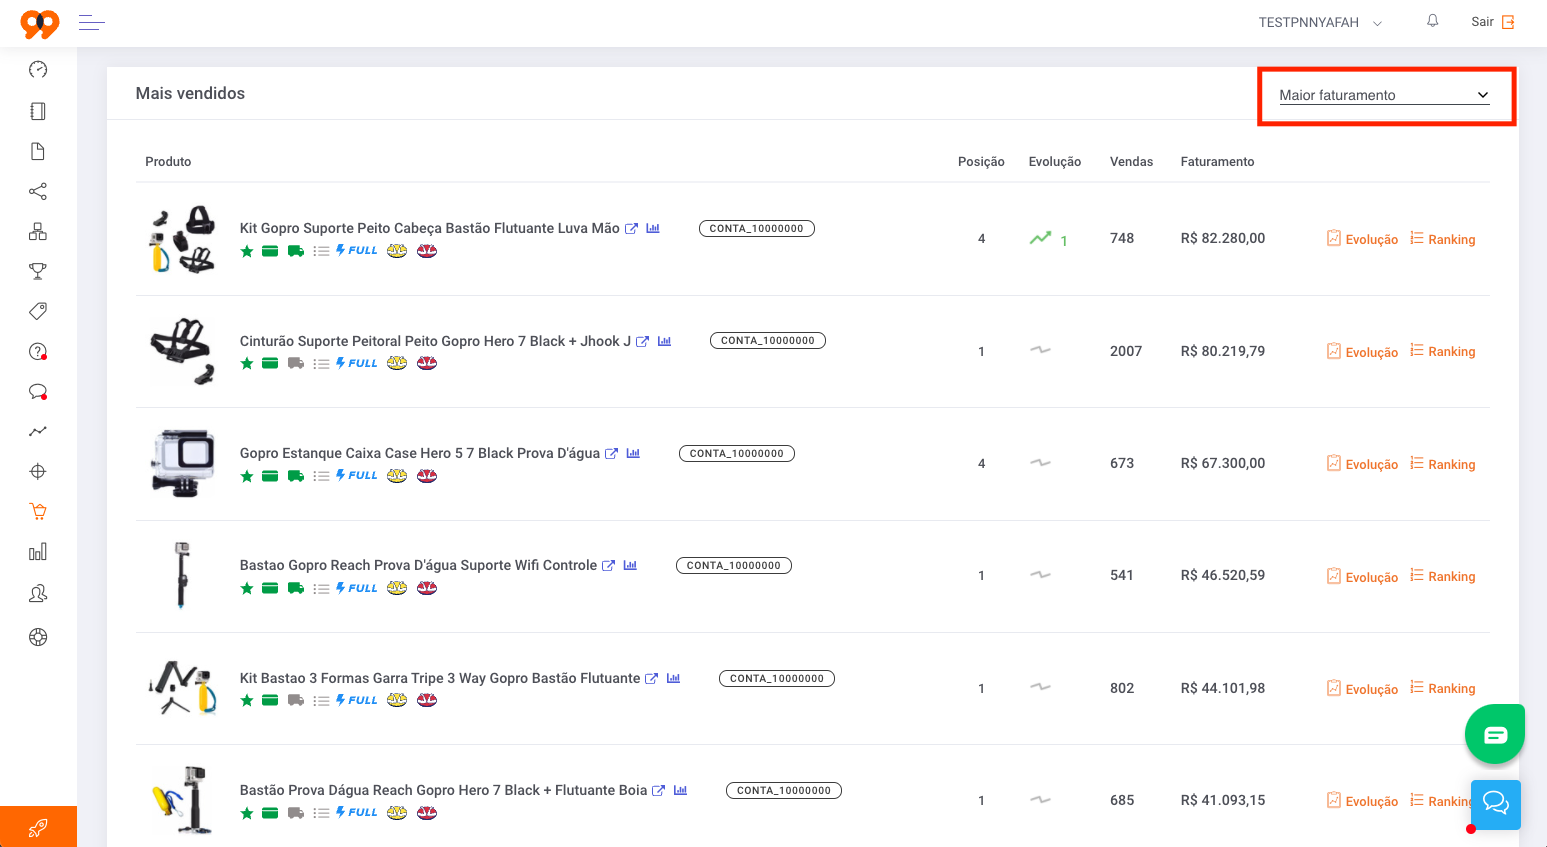The width and height of the screenshot is (1547, 847).
Task: Open external link for Bastao Gopro Reach product
Action: [608, 565]
